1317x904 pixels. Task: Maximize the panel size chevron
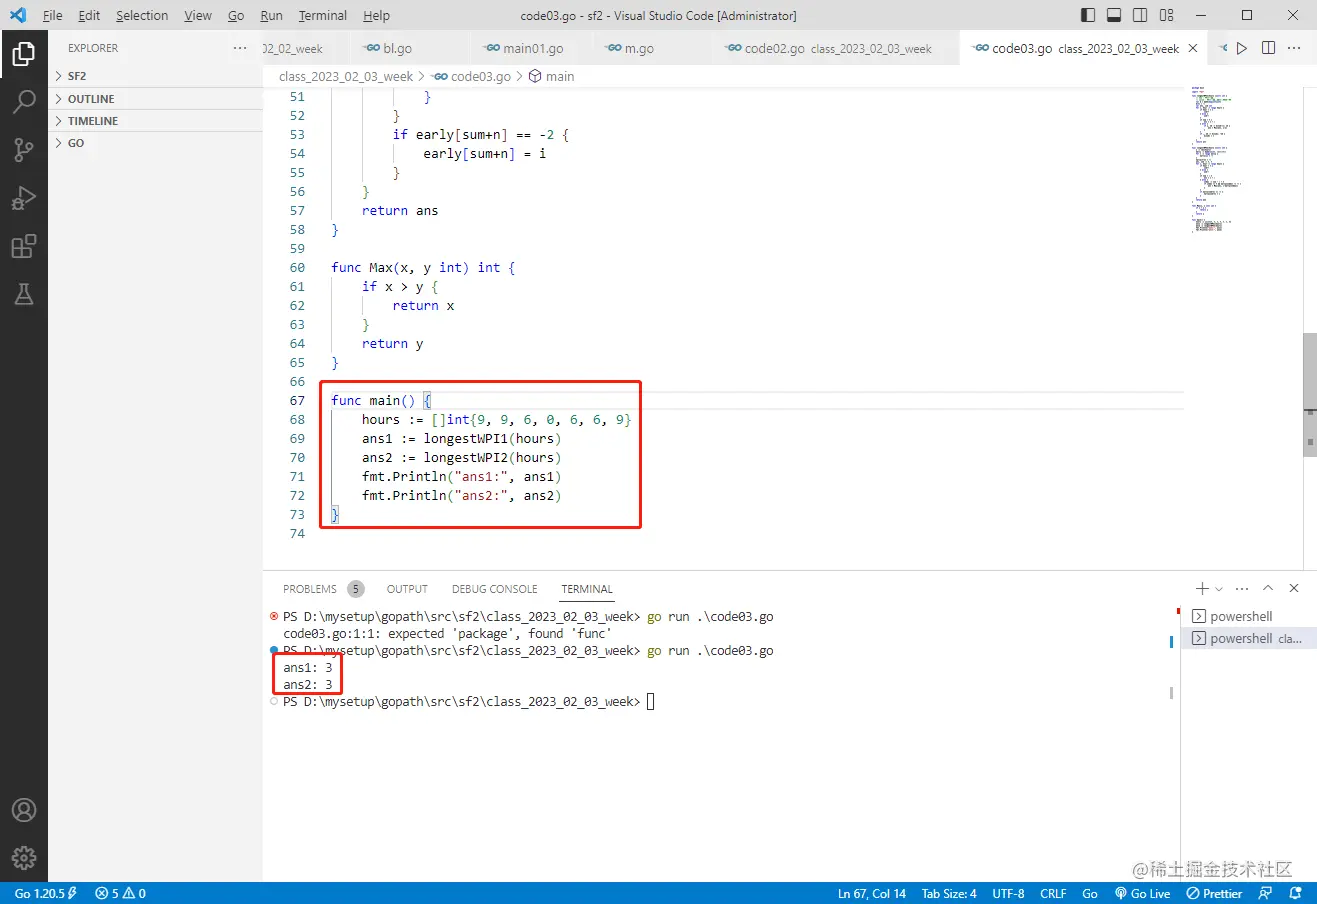click(1268, 589)
